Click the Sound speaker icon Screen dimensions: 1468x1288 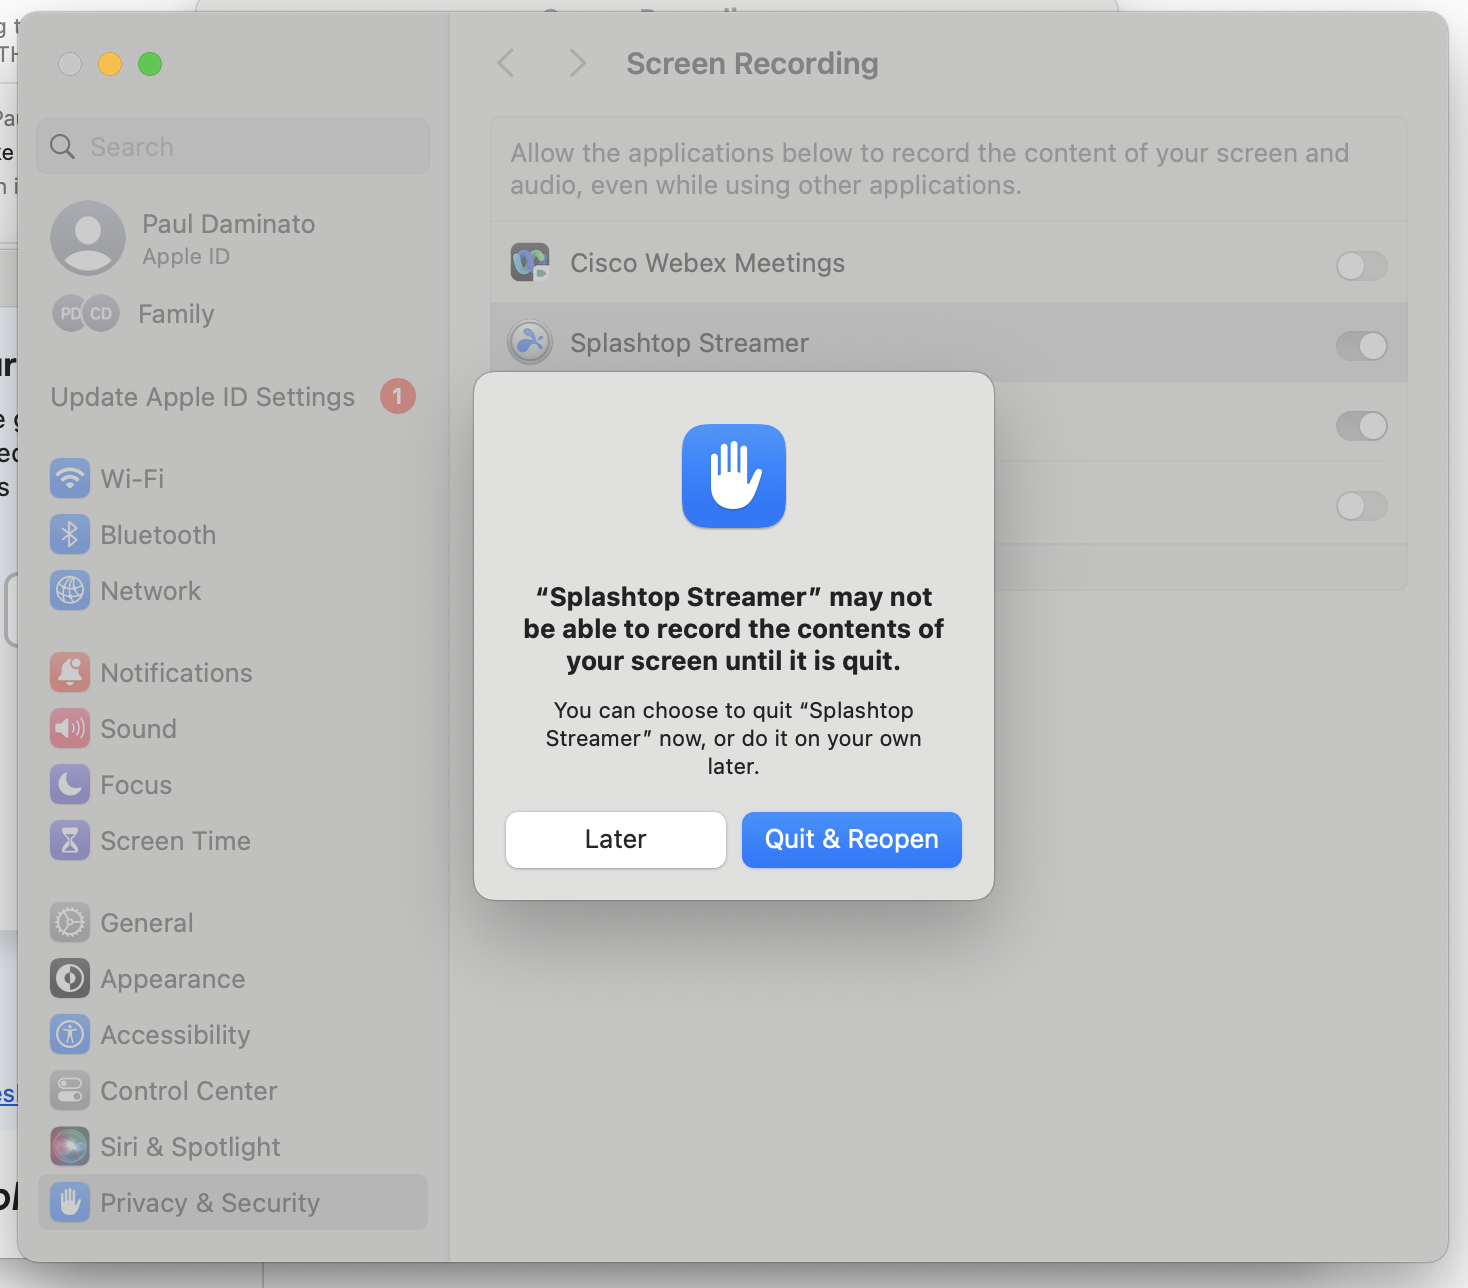70,729
